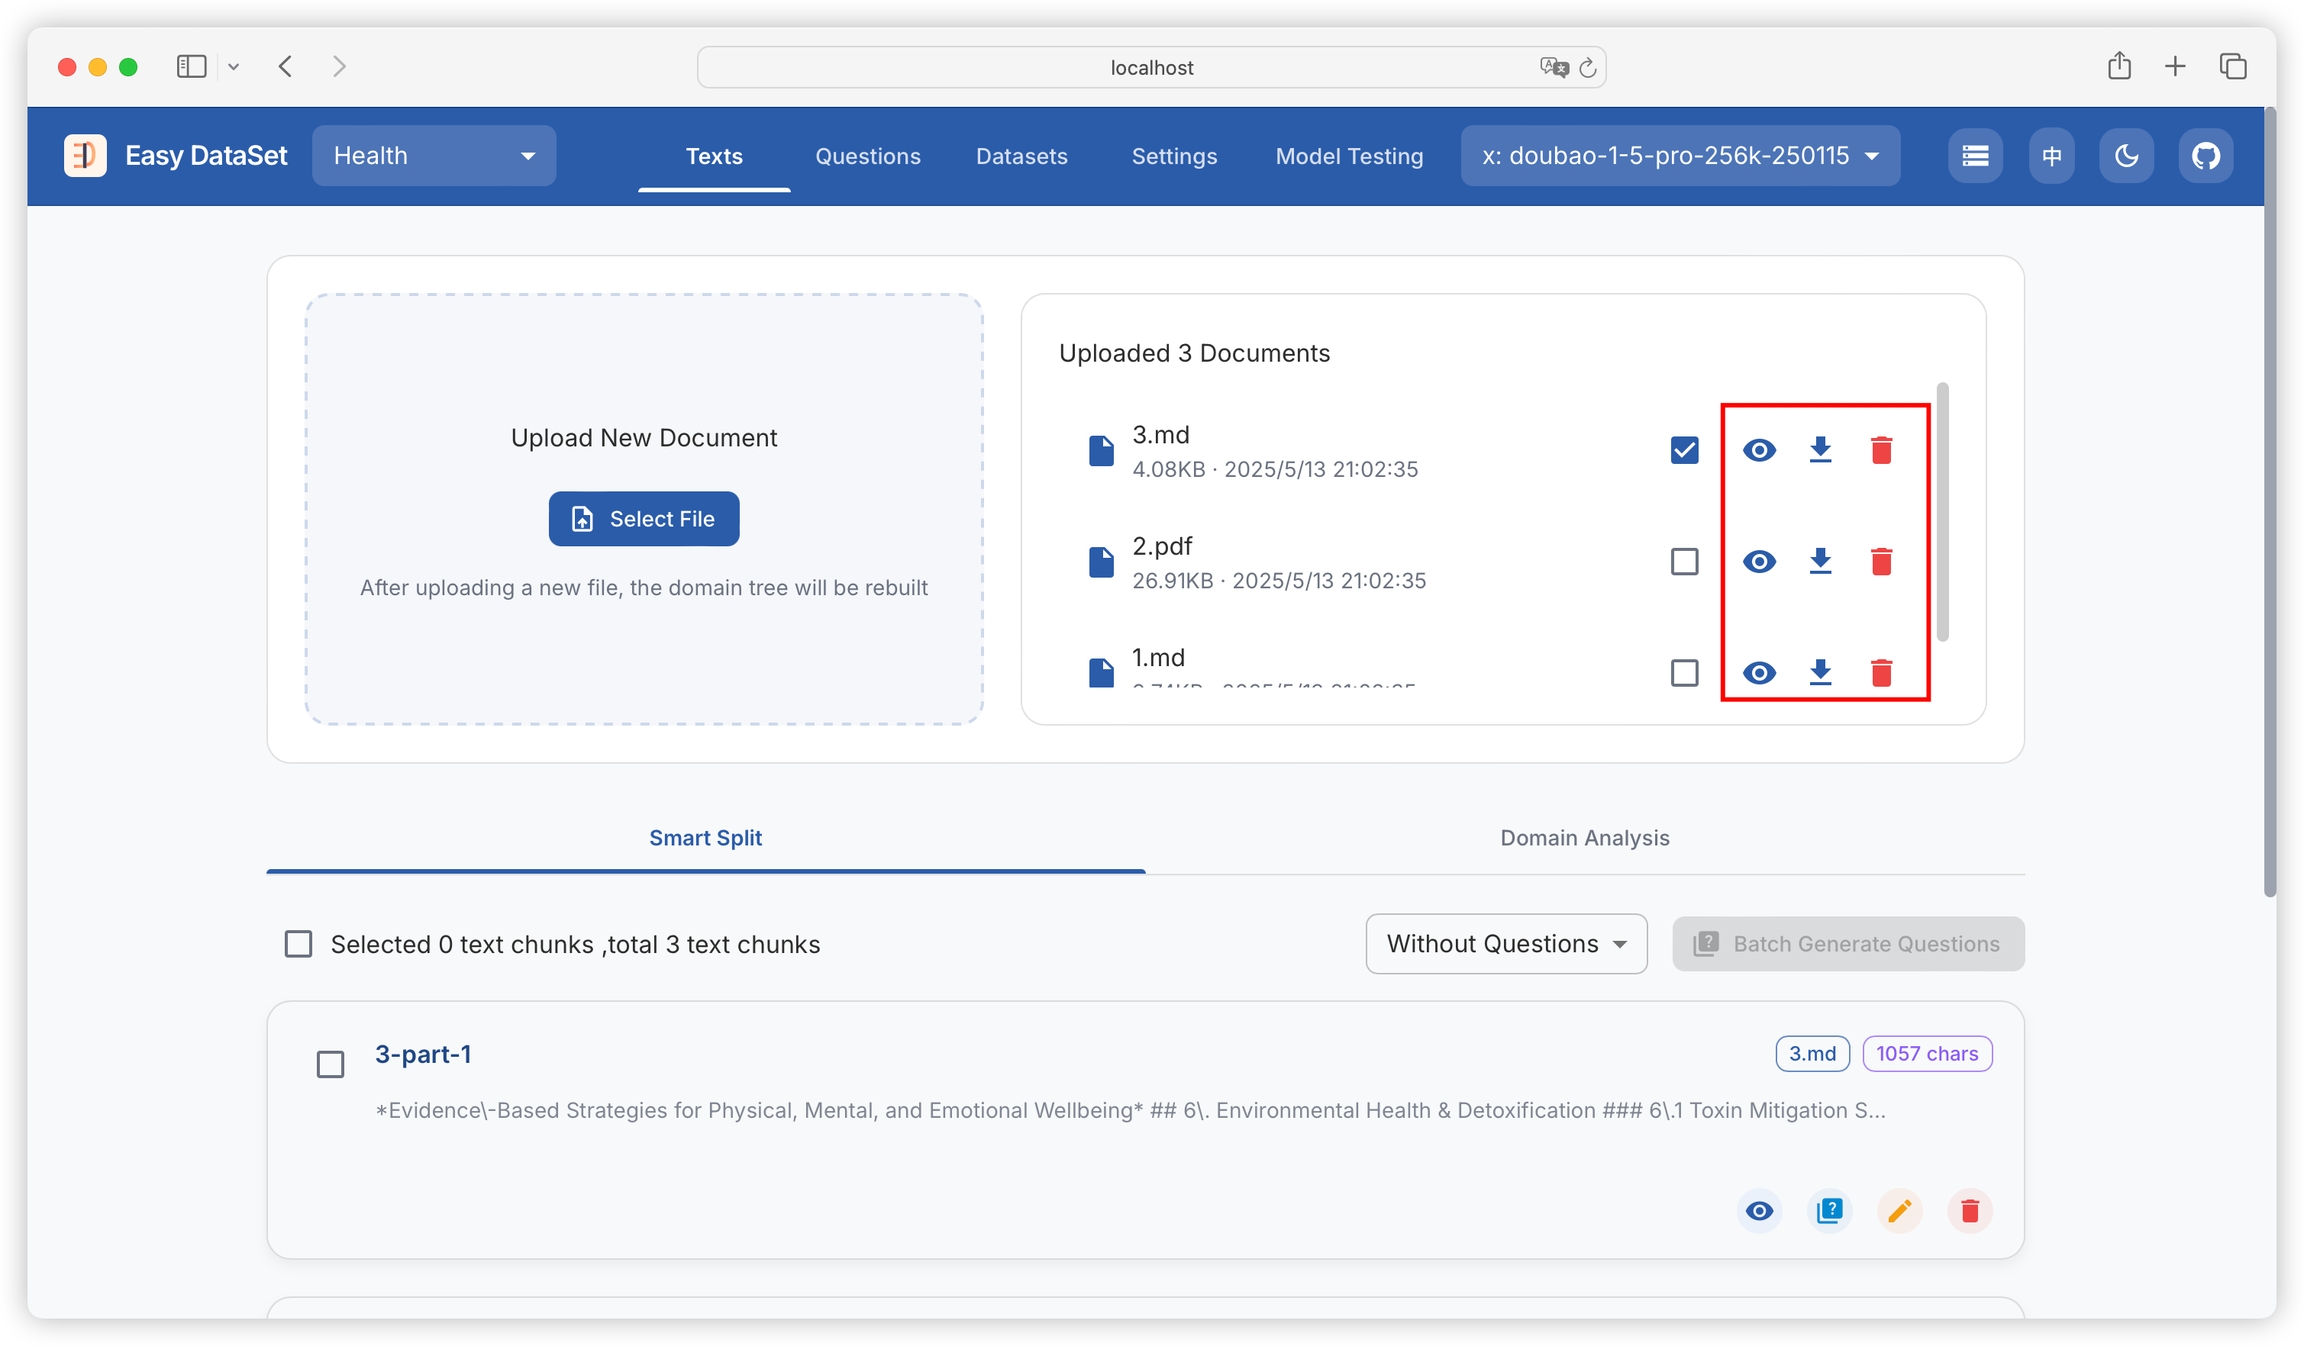Uncheck the 3.md document checkbox
This screenshot has width=2304, height=1346.
point(1684,450)
